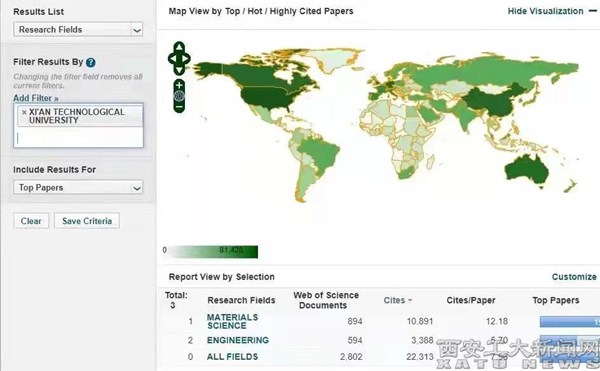This screenshot has height=371, width=600.
Task: Pan the map right with the arrow control
Action: [x=186, y=59]
